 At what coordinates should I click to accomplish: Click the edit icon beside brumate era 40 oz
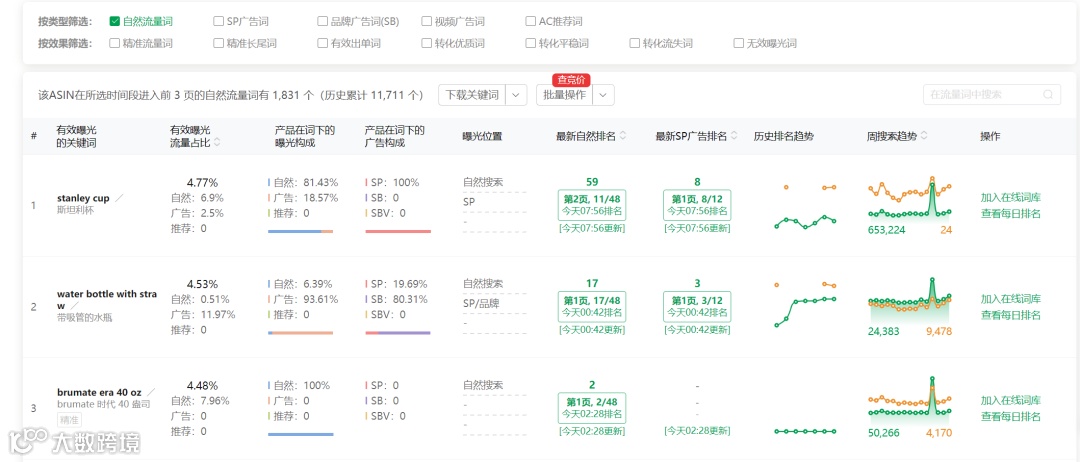tap(151, 392)
